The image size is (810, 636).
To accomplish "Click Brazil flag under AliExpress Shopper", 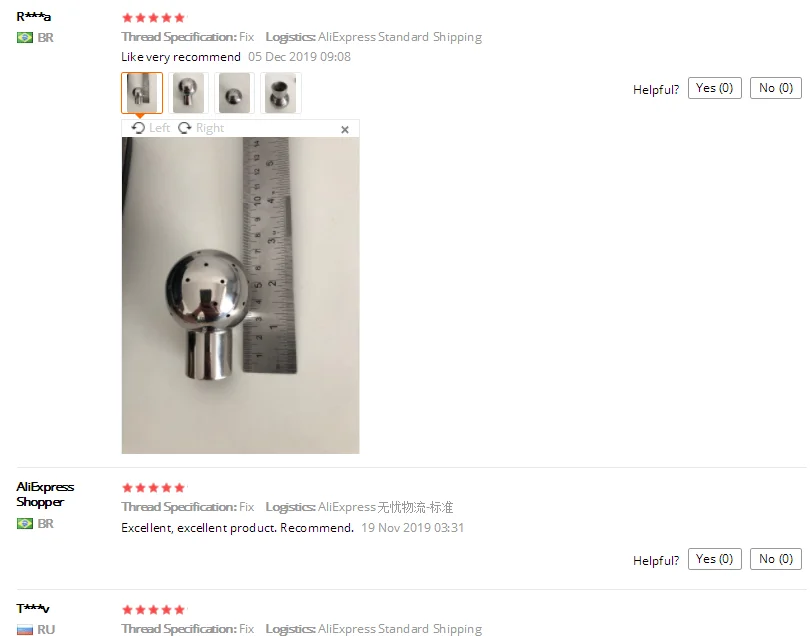I will click(x=25, y=523).
